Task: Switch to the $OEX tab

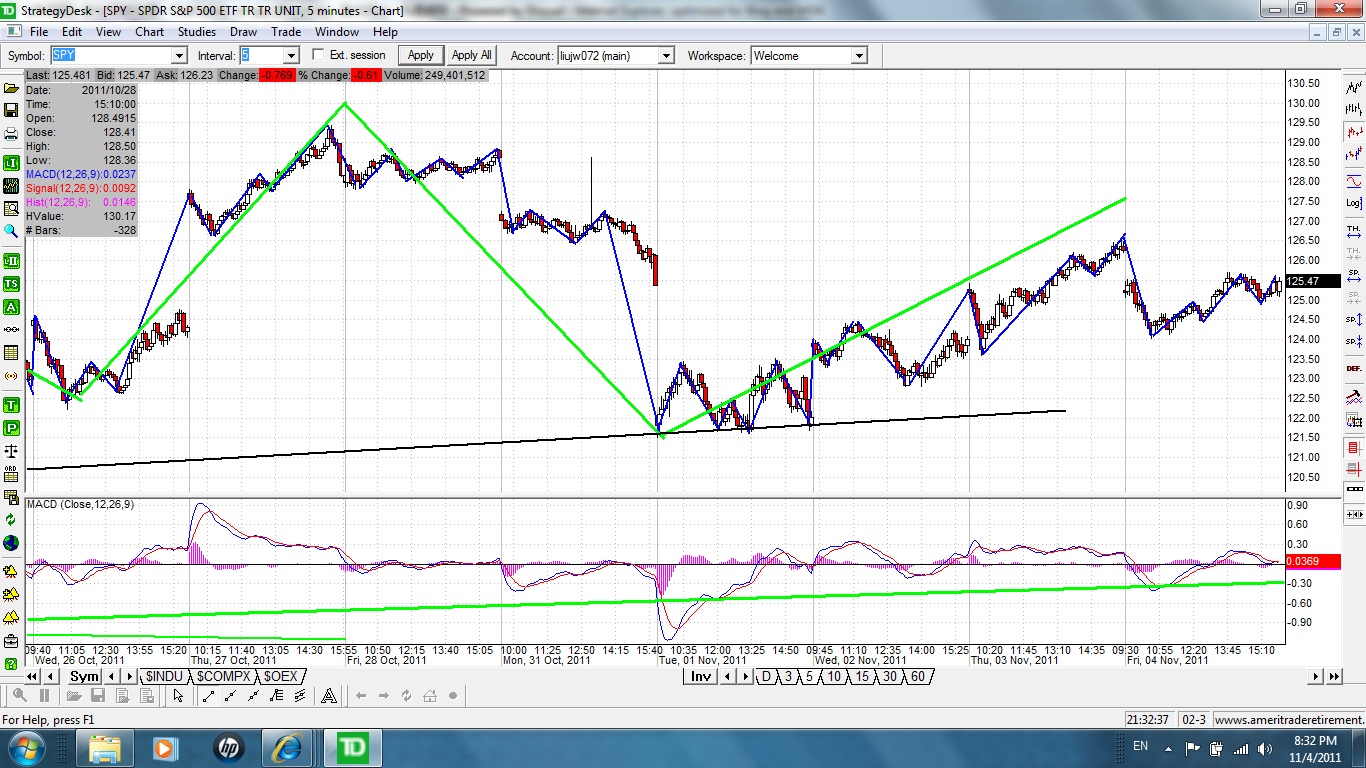Action: click(280, 677)
